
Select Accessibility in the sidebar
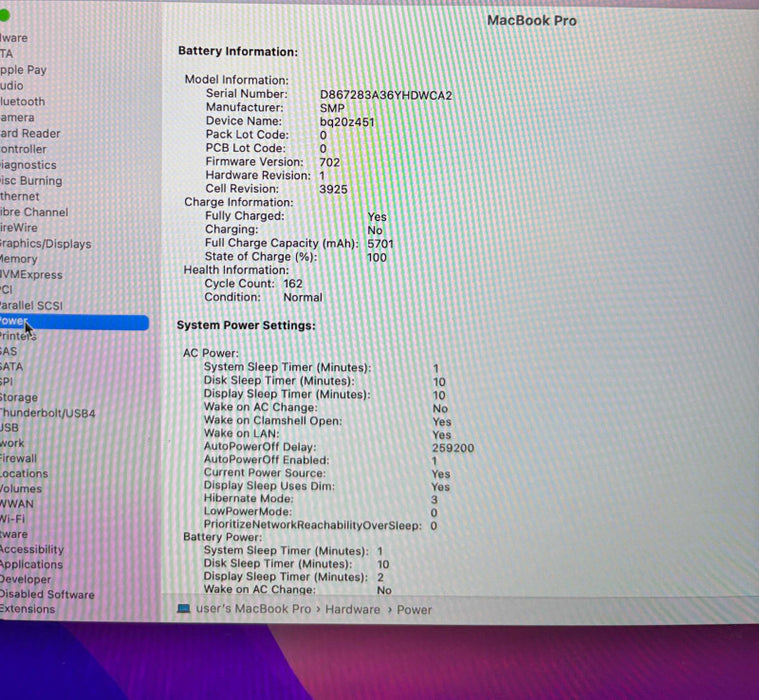[x=32, y=549]
